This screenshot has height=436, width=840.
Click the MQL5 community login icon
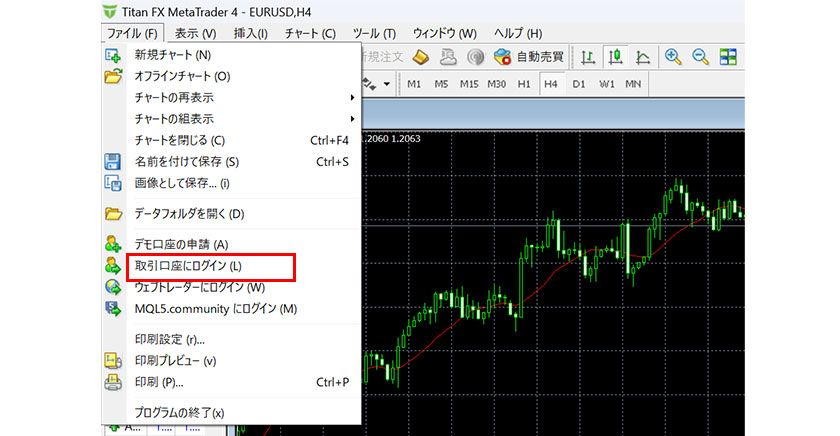click(x=113, y=309)
